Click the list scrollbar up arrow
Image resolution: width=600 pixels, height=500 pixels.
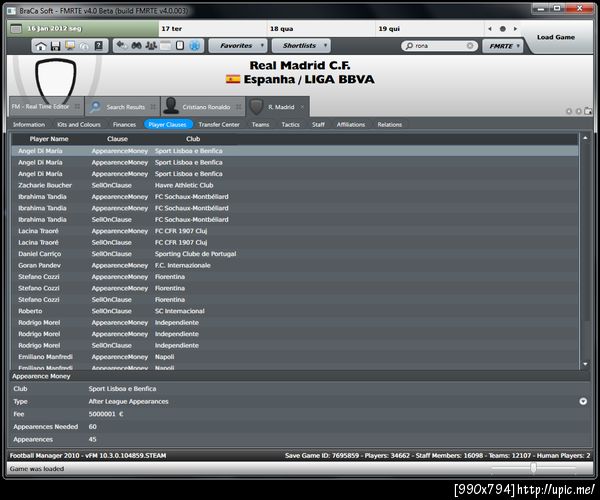click(x=585, y=138)
